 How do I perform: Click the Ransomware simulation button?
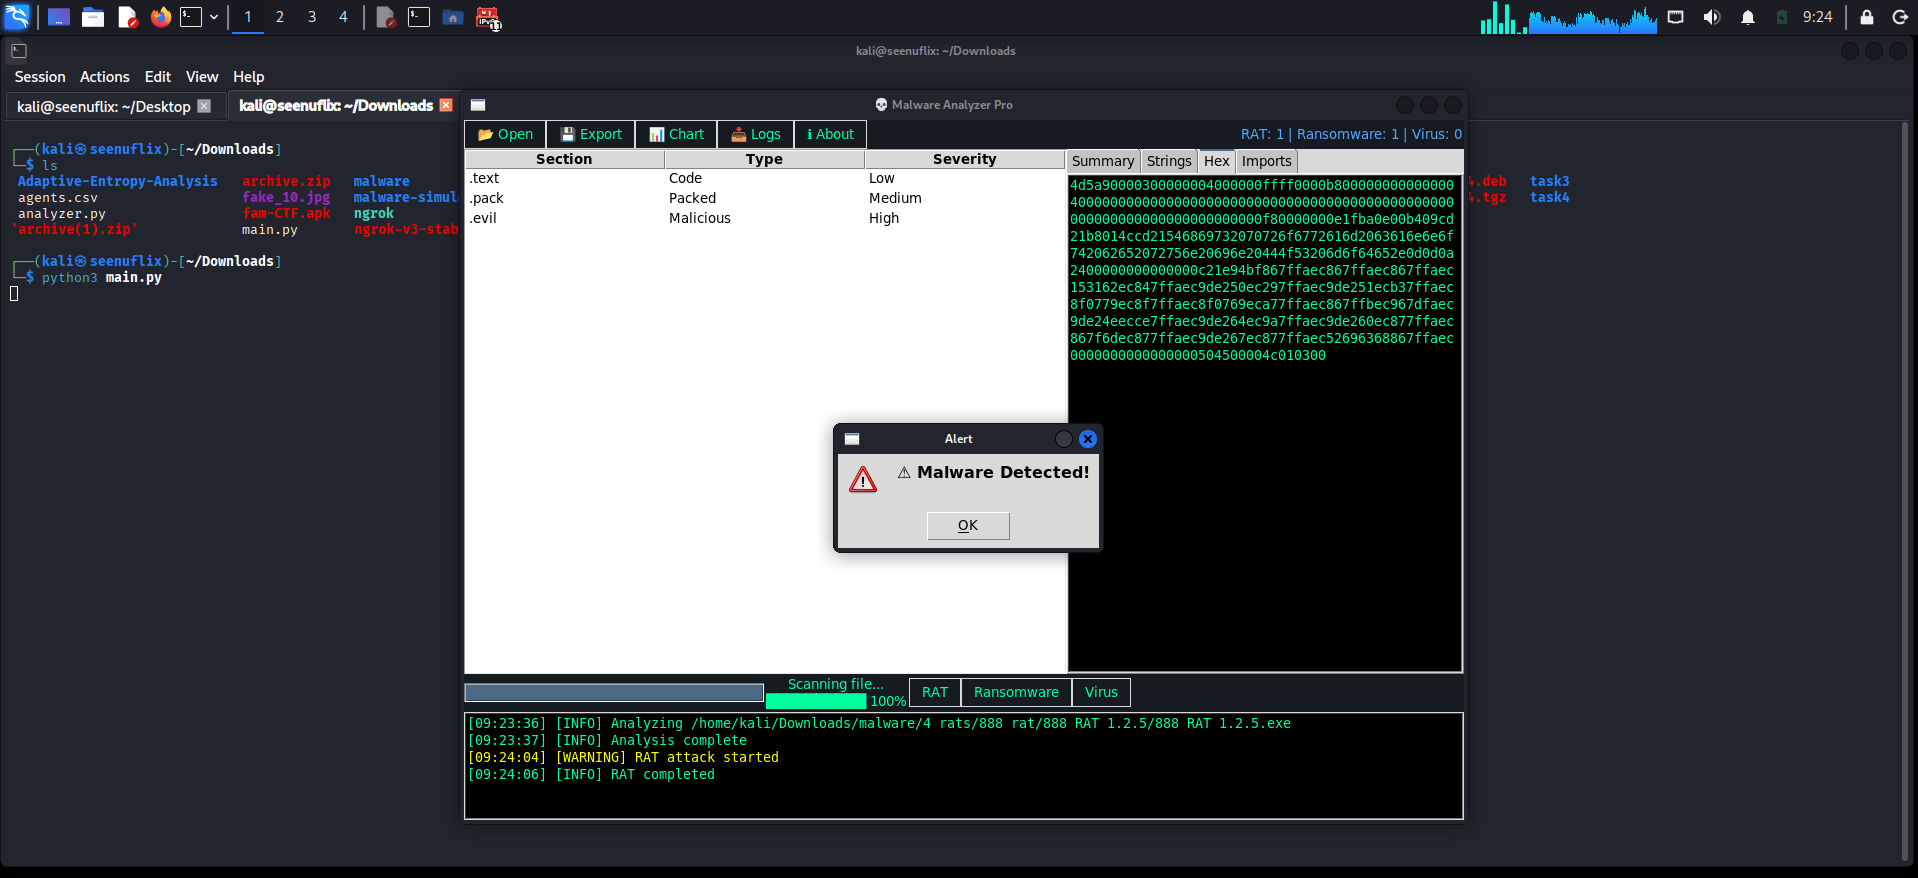tap(1015, 692)
